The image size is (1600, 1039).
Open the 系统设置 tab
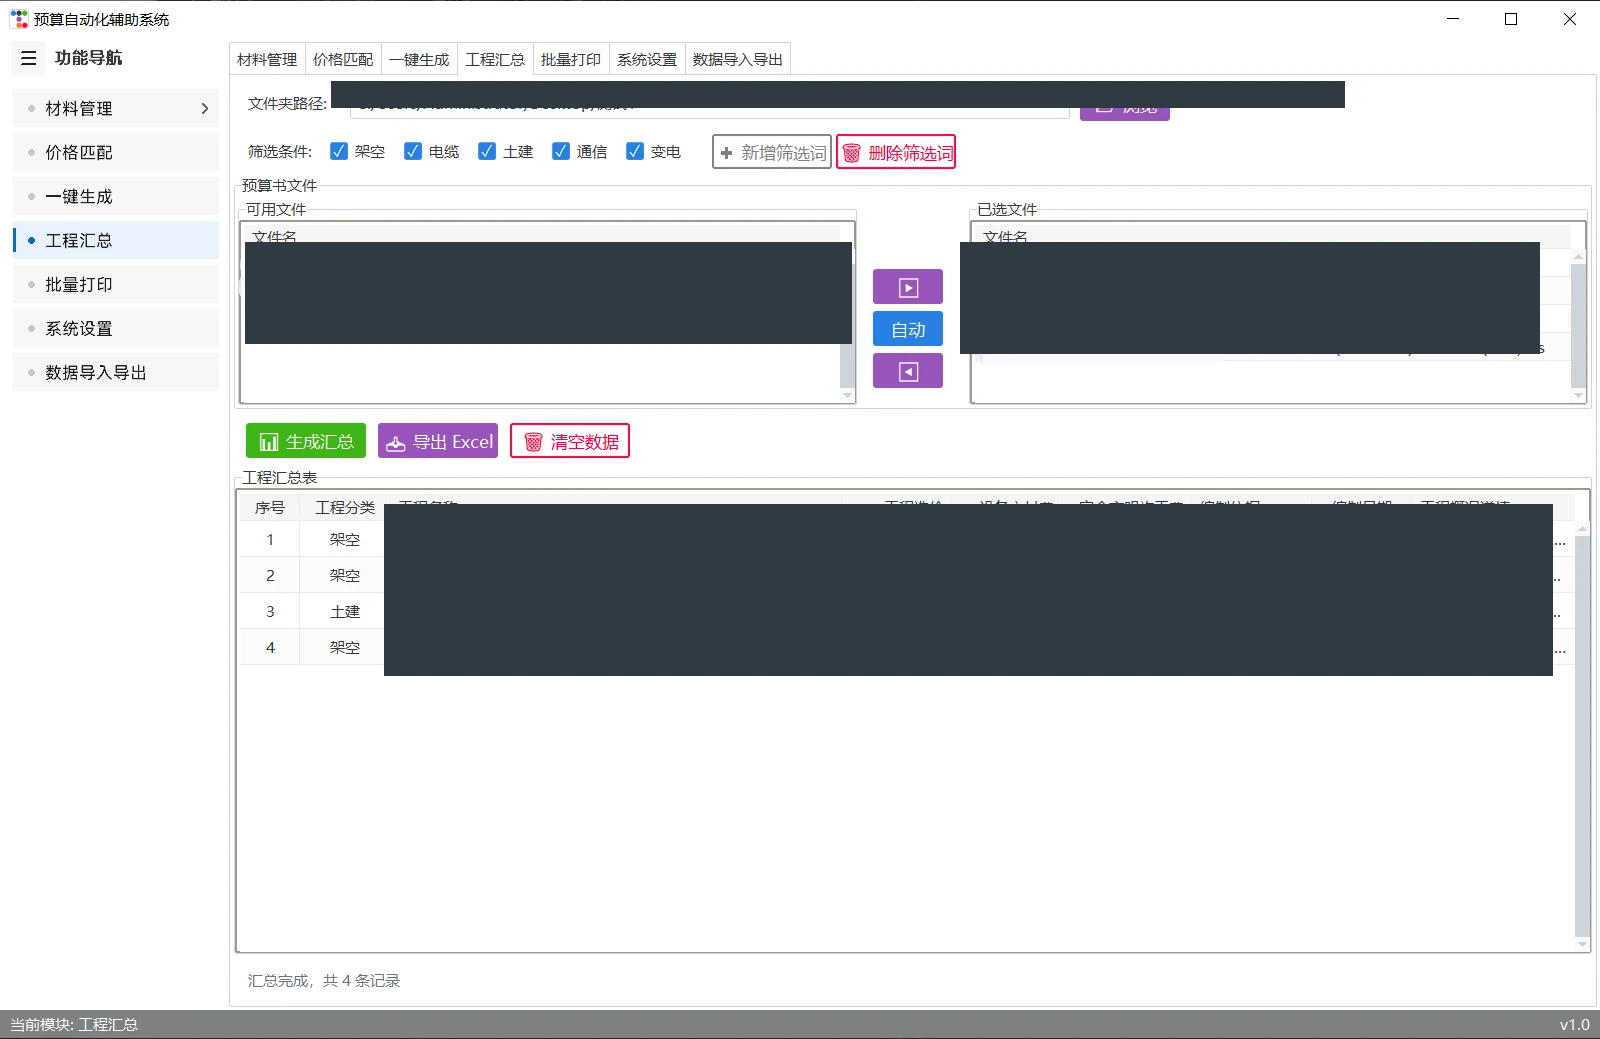coord(647,59)
